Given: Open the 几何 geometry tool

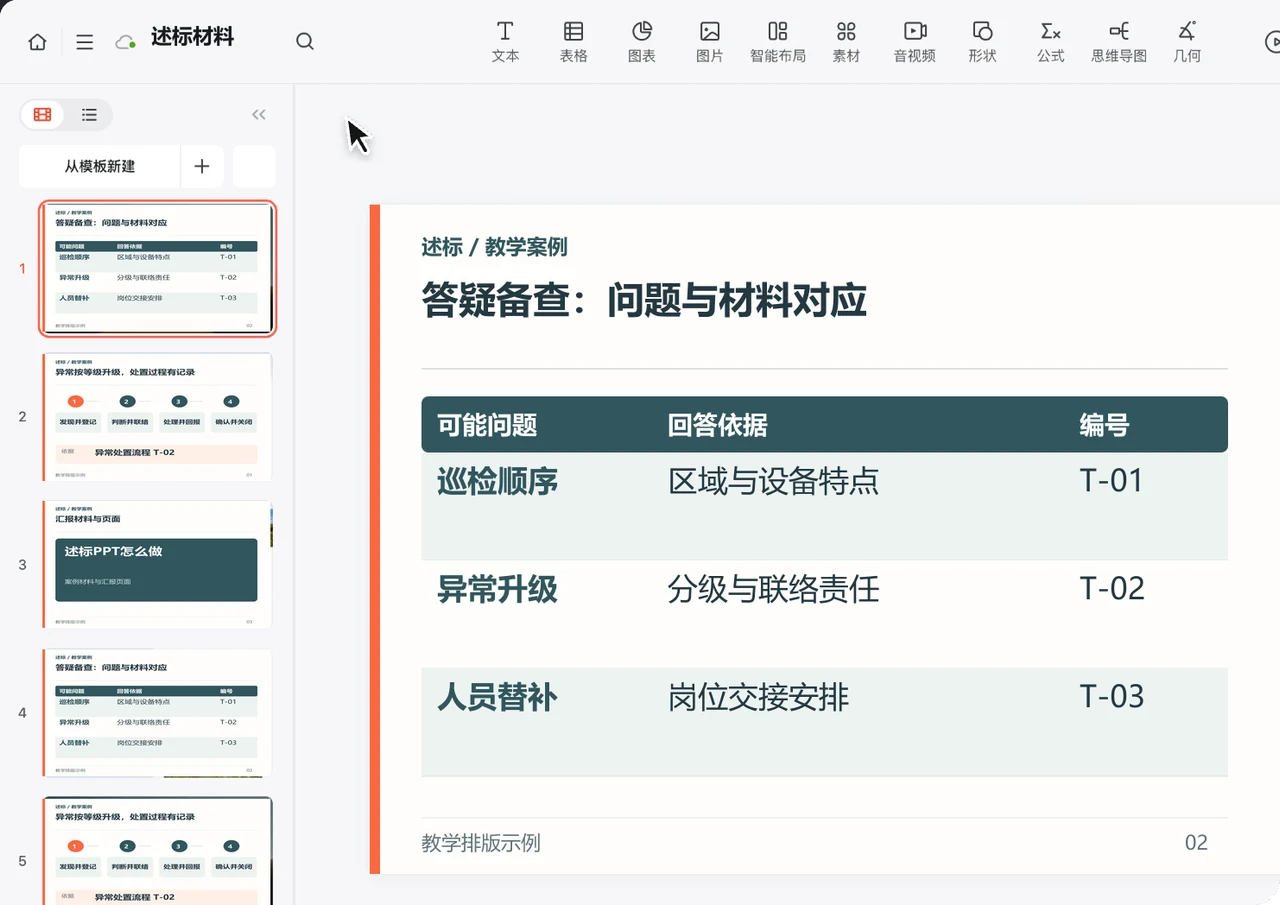Looking at the screenshot, I should 1187,42.
